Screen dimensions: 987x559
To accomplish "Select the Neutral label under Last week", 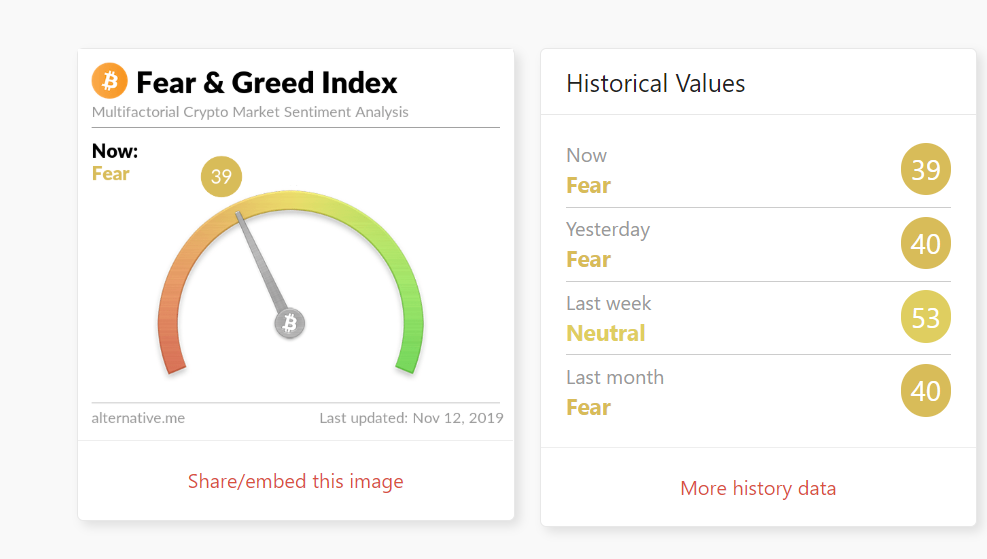I will click(x=606, y=333).
